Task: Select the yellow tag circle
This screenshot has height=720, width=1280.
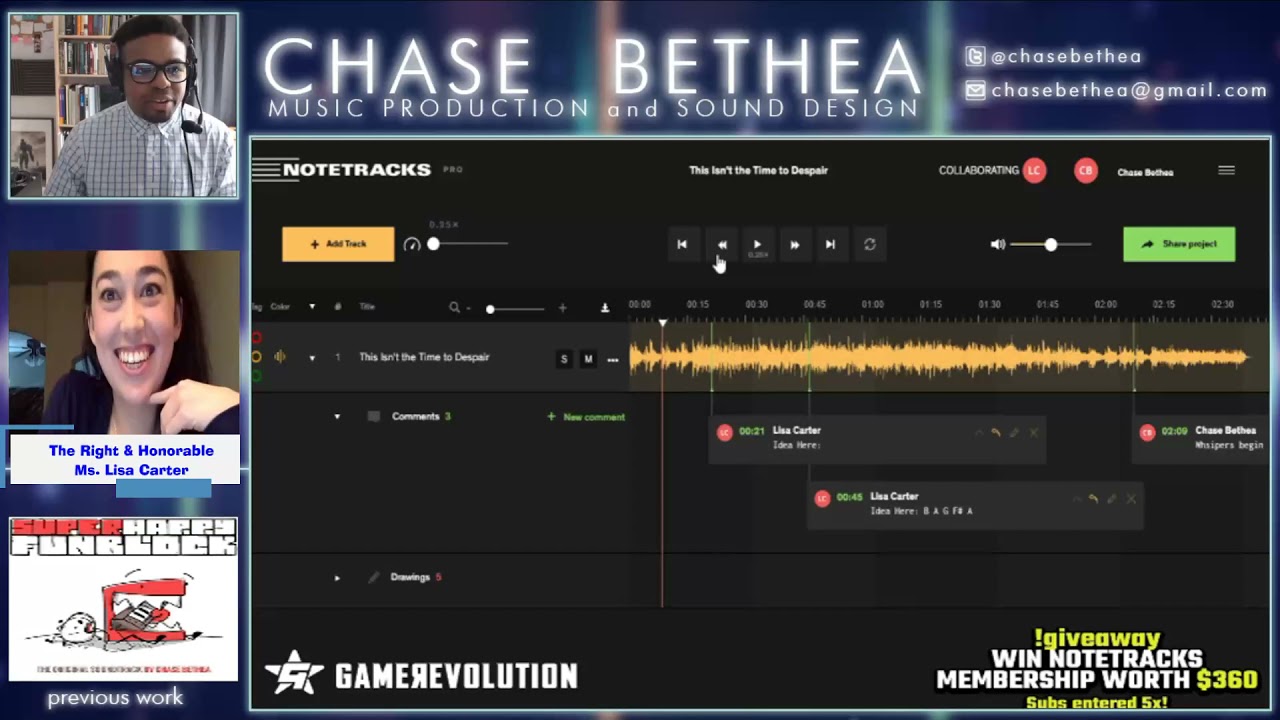Action: 256,357
